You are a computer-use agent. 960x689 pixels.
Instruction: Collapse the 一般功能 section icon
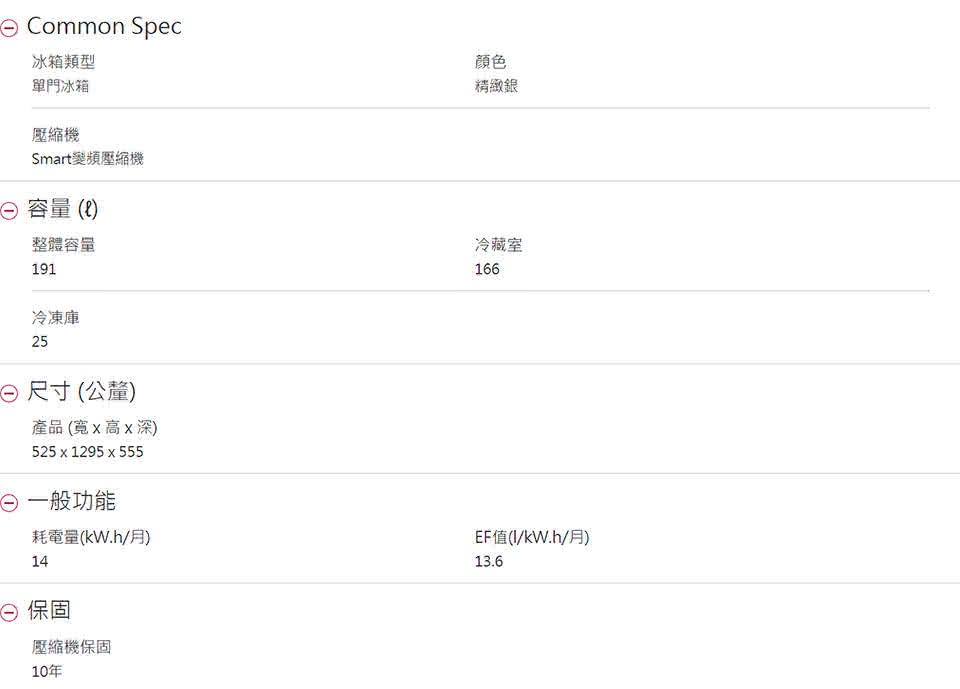9,503
